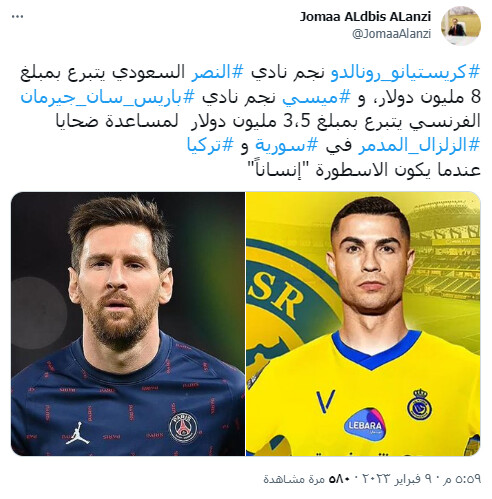
Task: Open the three-dot more options menu
Action: coord(17,16)
